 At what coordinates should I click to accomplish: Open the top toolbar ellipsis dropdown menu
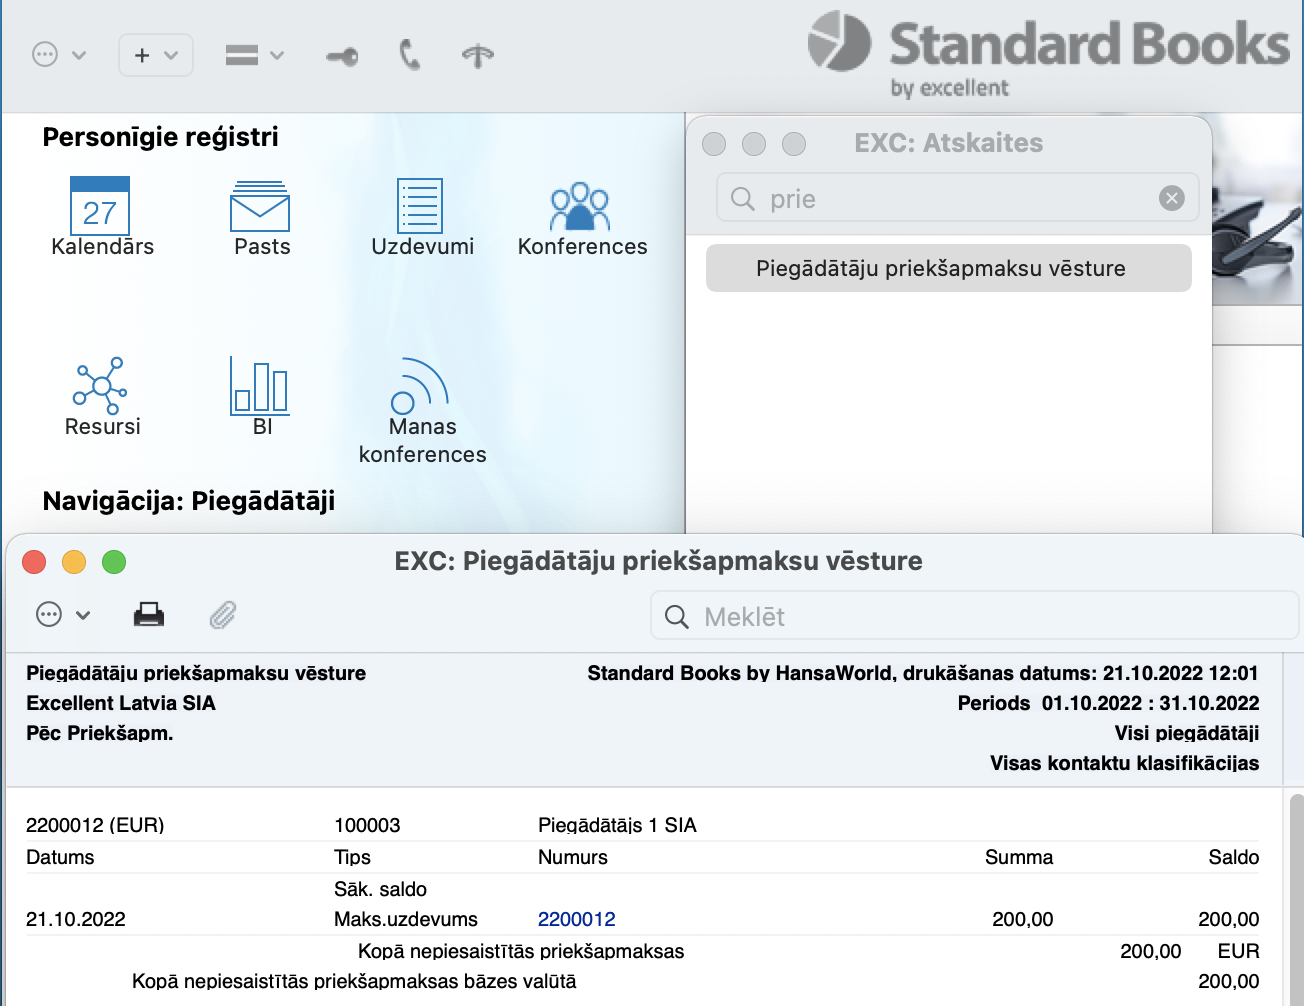[59, 55]
